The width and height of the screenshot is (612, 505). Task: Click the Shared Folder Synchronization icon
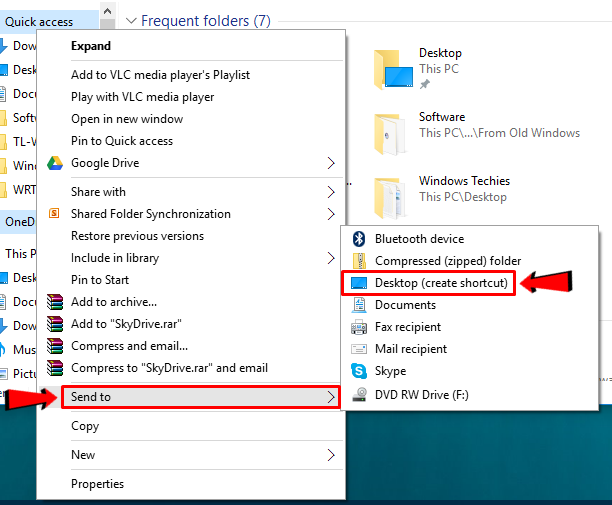tap(54, 213)
